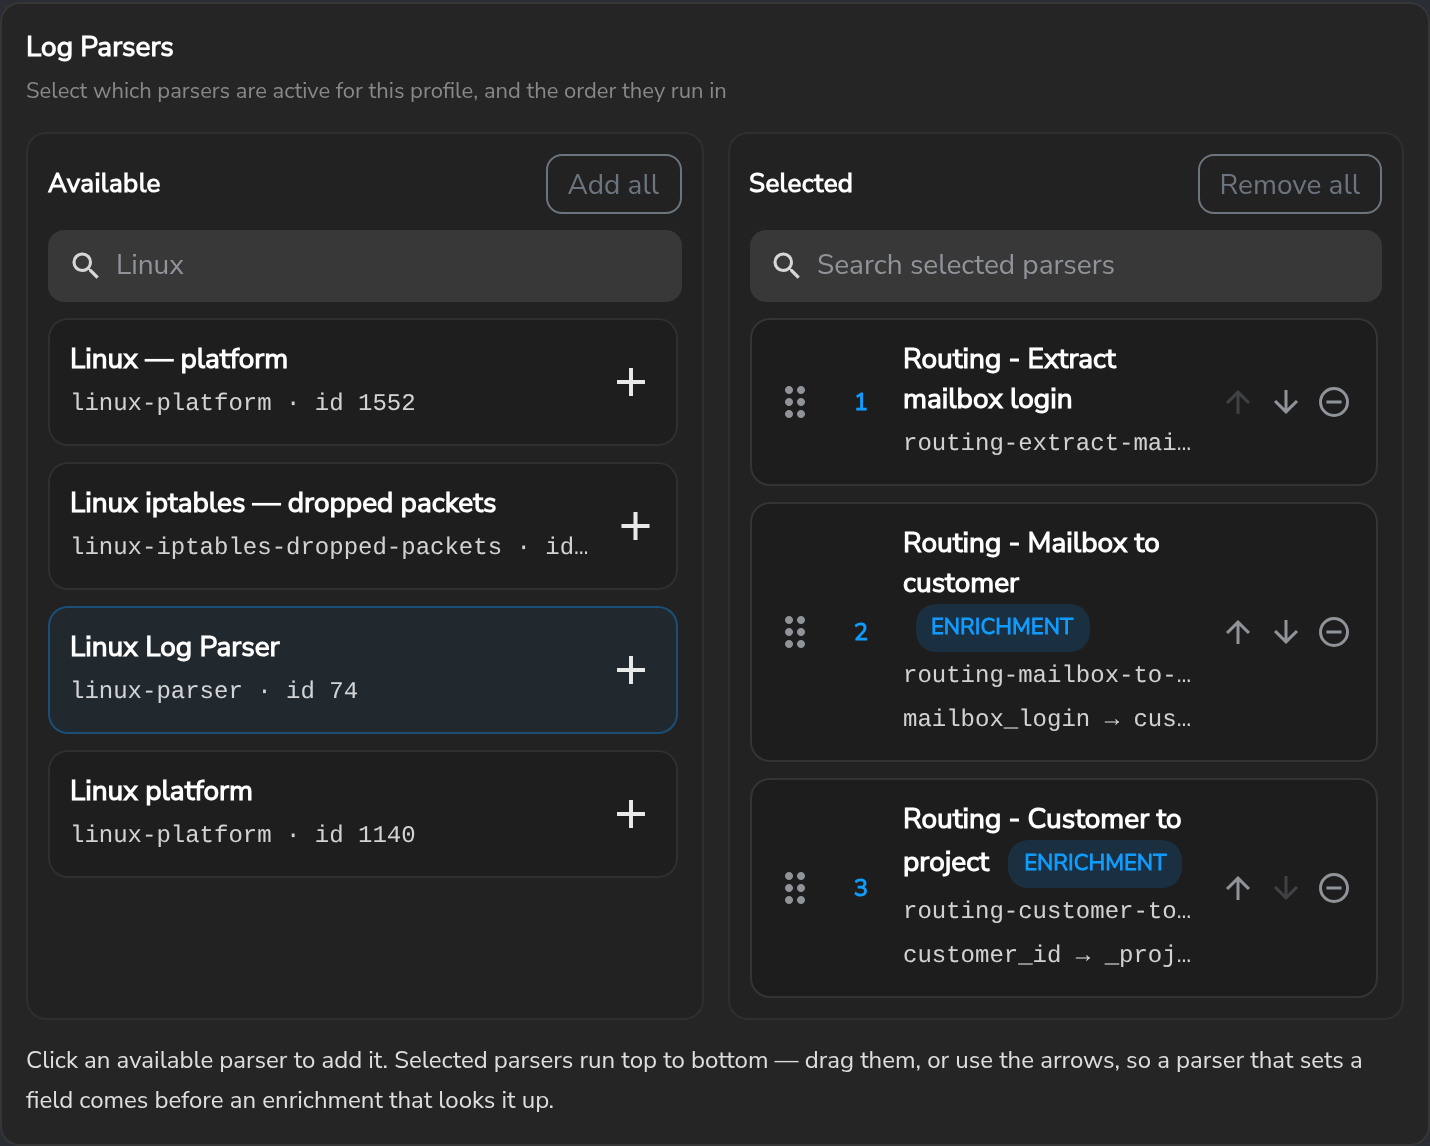Click the Add all button
The height and width of the screenshot is (1146, 1430).
614,184
